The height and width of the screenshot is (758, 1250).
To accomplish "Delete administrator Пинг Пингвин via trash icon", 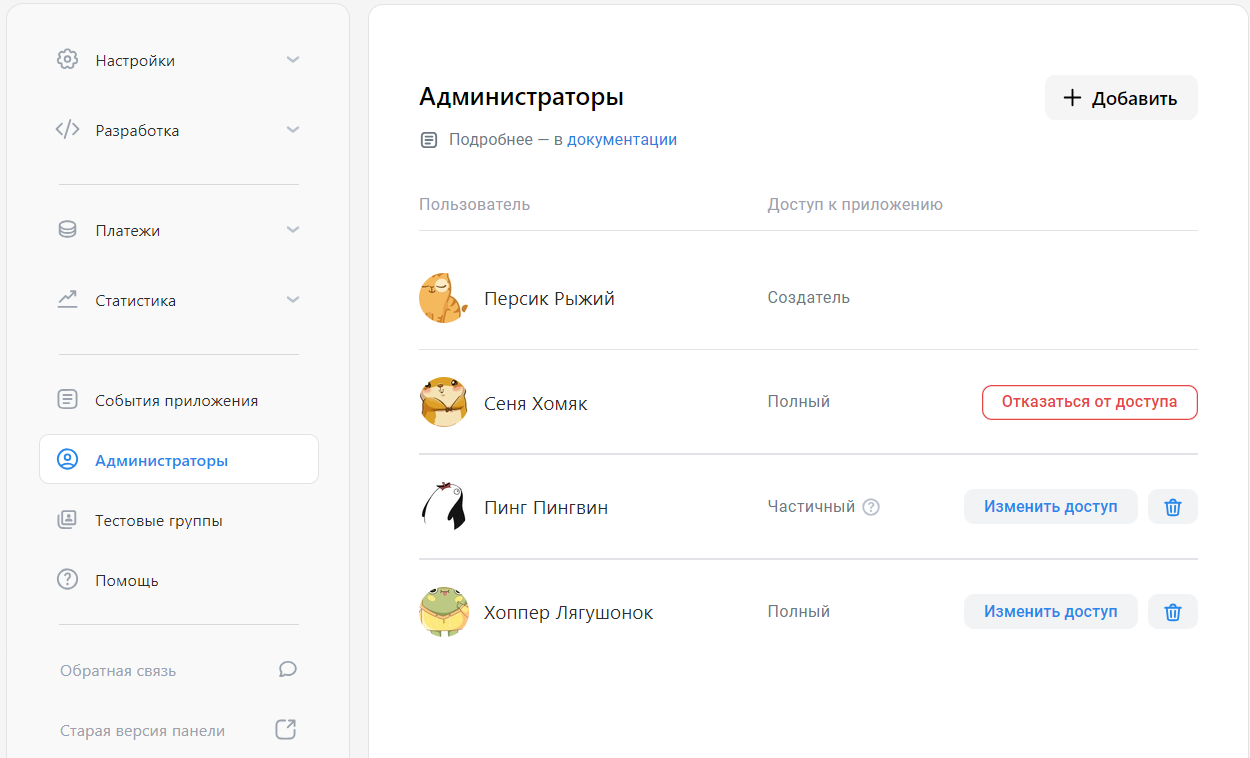I will point(1172,506).
